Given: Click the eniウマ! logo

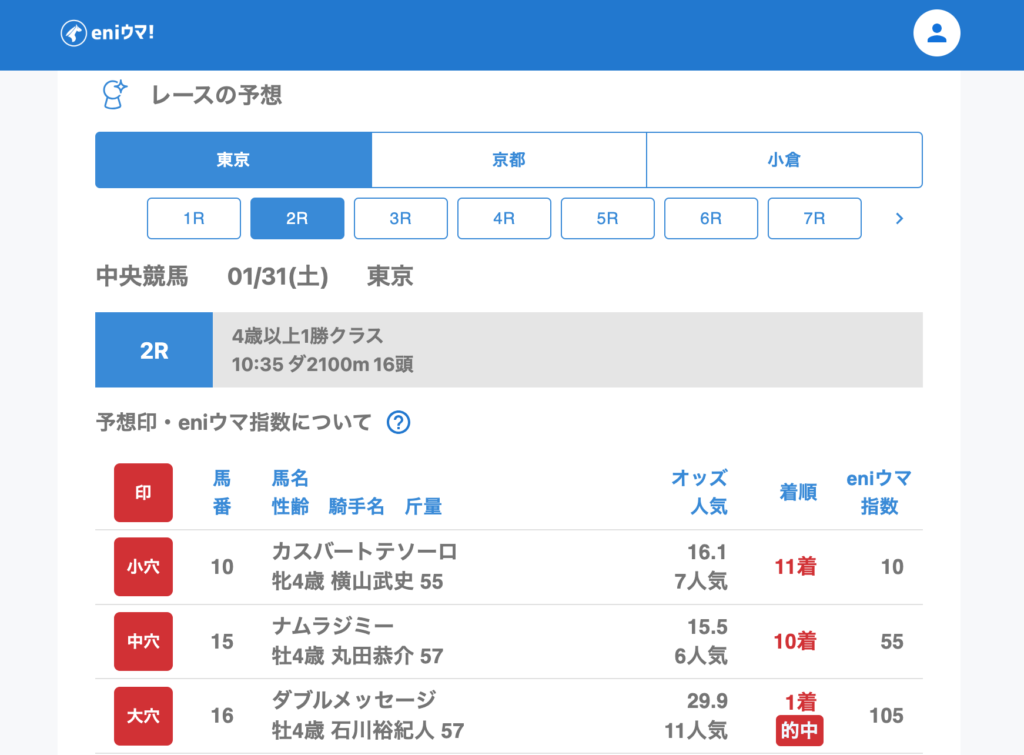Looking at the screenshot, I should click(x=107, y=33).
